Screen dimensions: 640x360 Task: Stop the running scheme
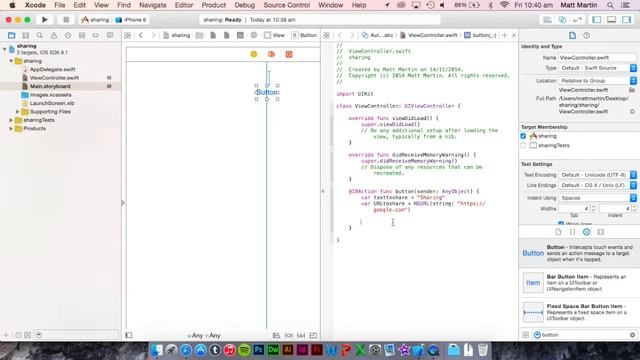click(66, 20)
